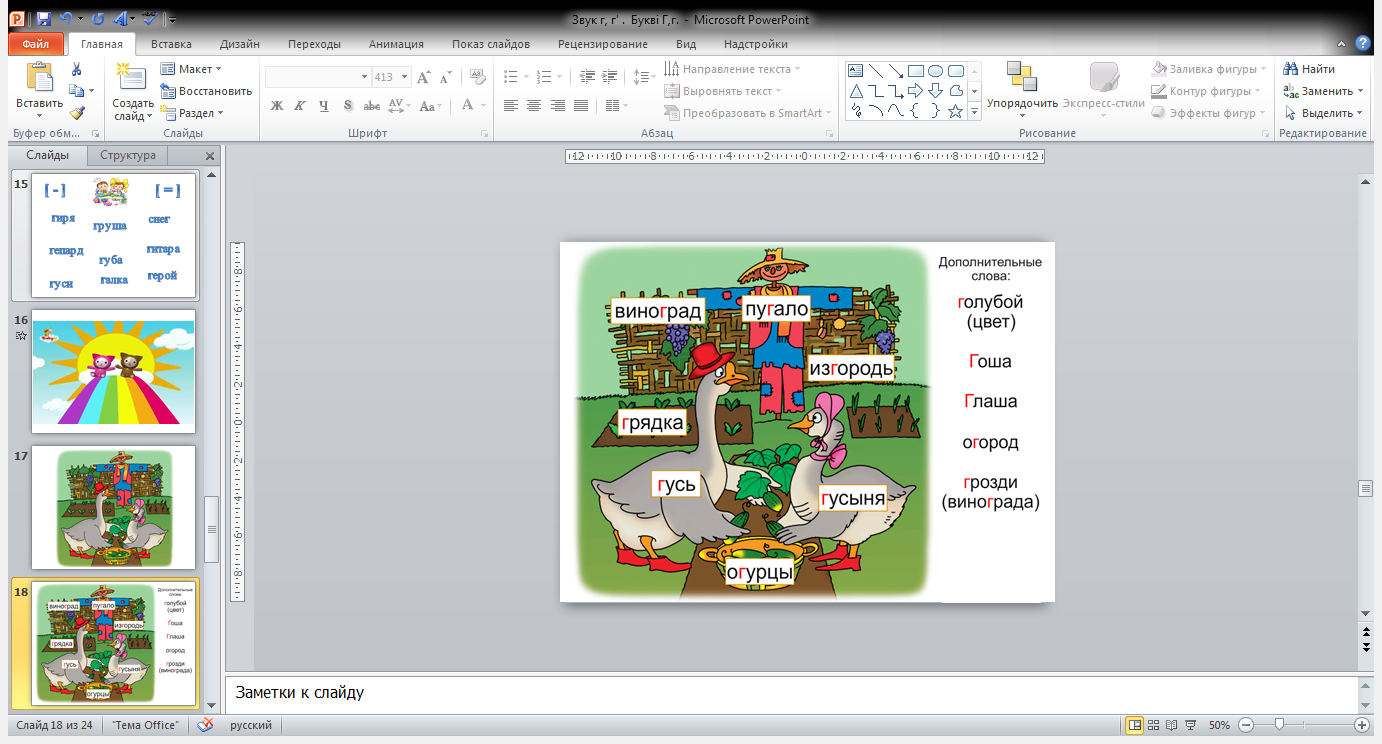Click the Save icon in quick access toolbar
Viewport: 1382px width, 744px height.
pos(43,19)
